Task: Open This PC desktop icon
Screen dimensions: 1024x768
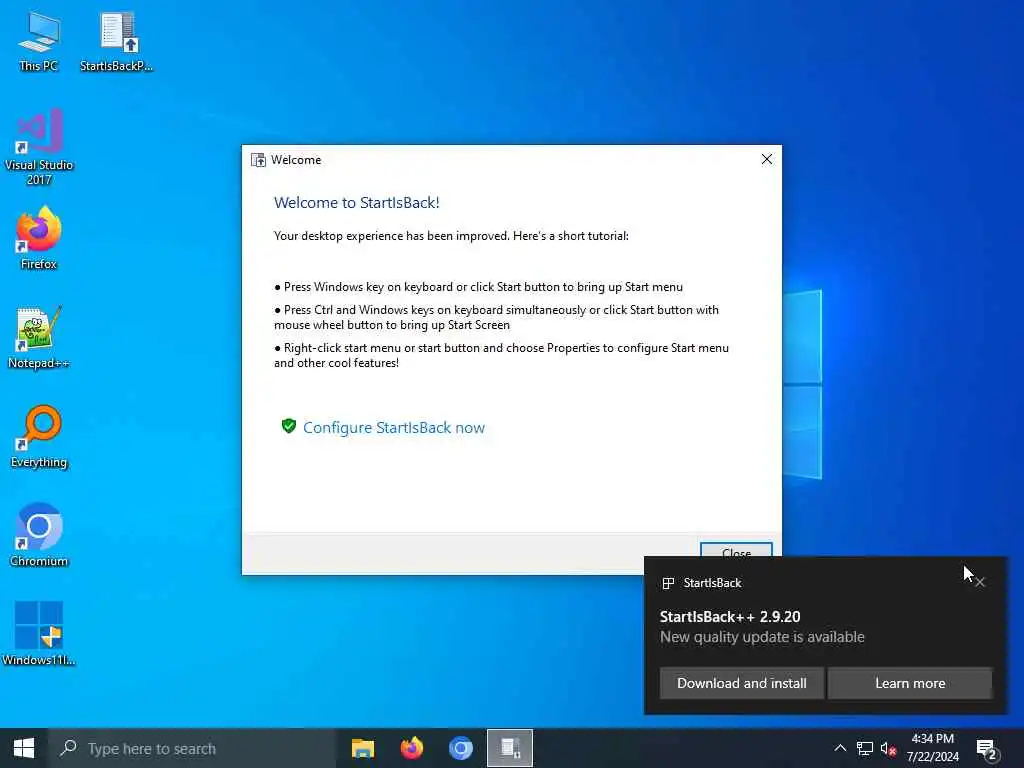Action: pyautogui.click(x=39, y=41)
